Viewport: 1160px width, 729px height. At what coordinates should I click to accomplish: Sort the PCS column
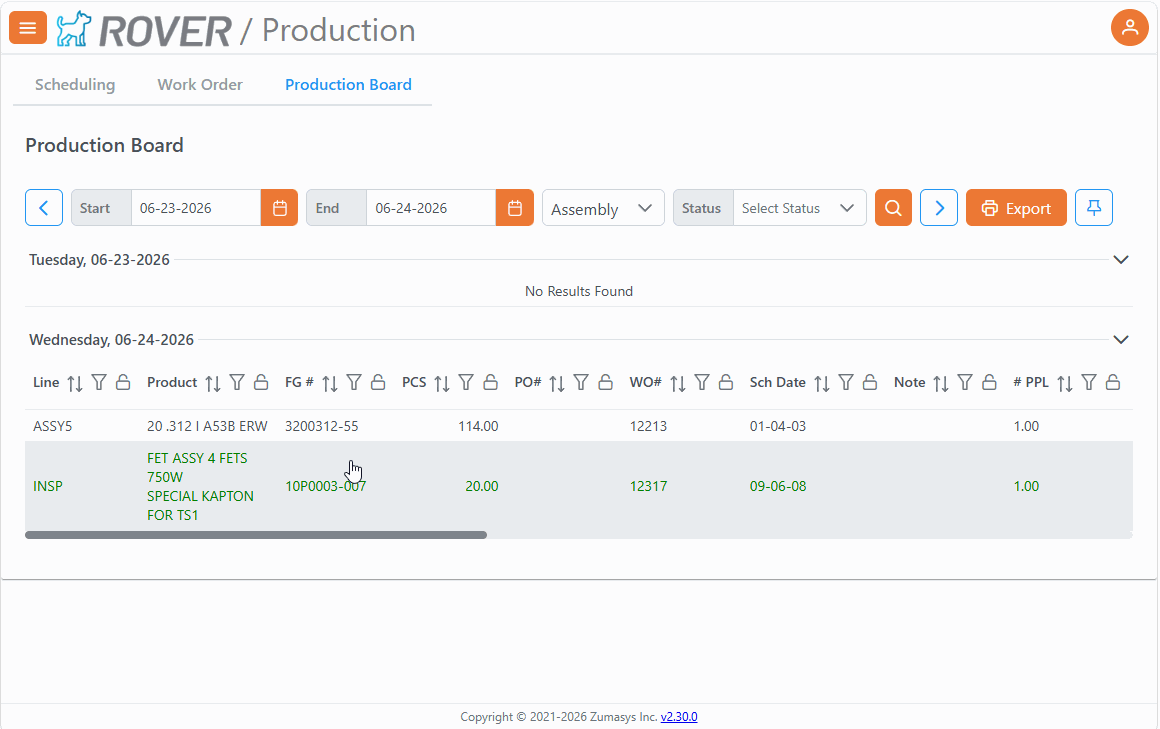(442, 383)
